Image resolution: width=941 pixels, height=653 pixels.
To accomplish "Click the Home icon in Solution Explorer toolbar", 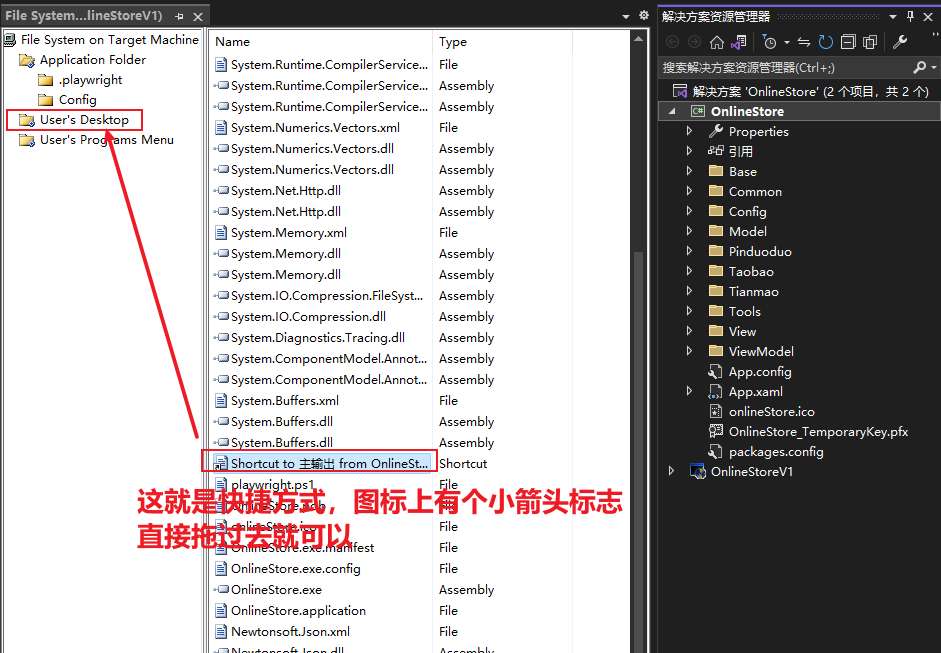I will click(718, 42).
